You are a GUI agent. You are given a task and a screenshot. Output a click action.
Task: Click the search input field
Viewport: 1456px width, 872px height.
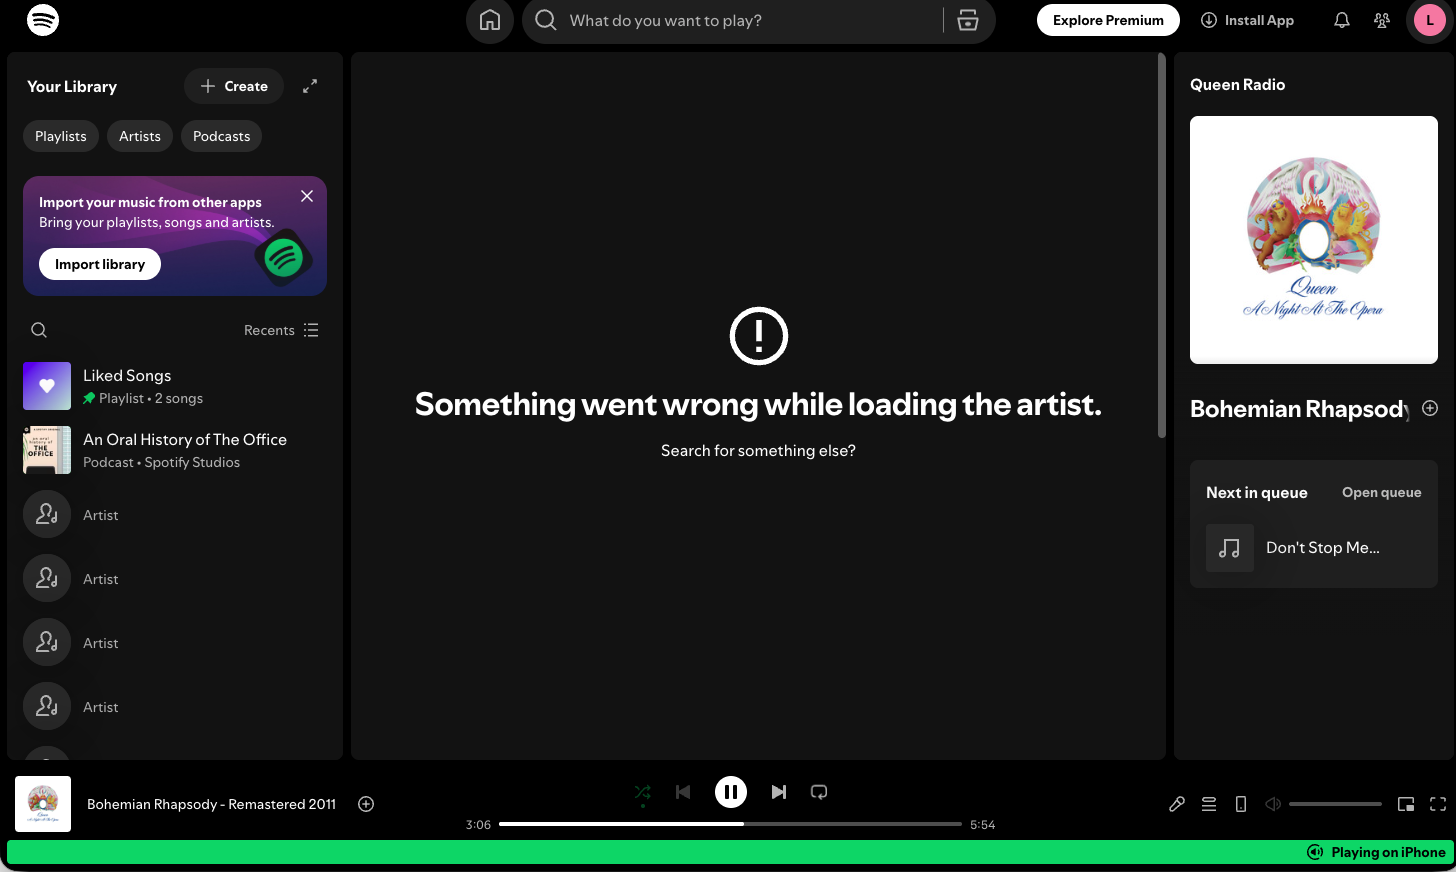pyautogui.click(x=750, y=20)
